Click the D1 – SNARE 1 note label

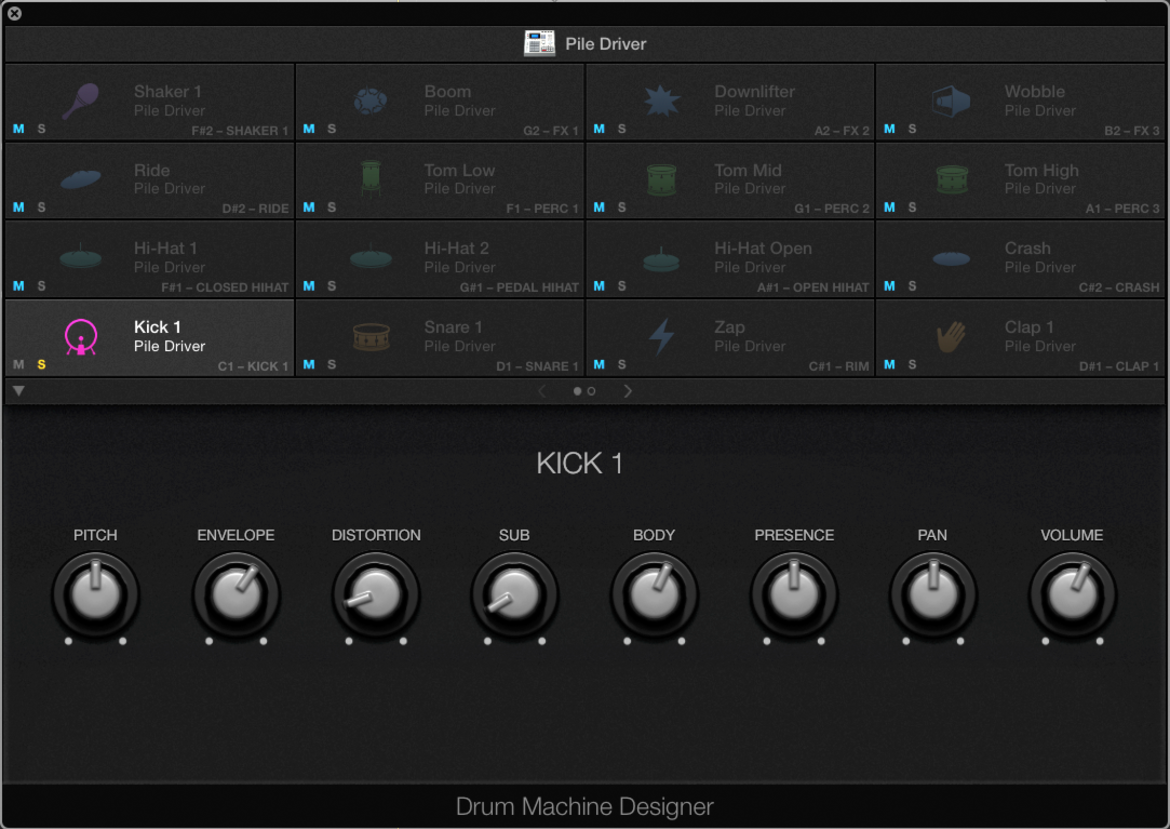click(x=537, y=366)
